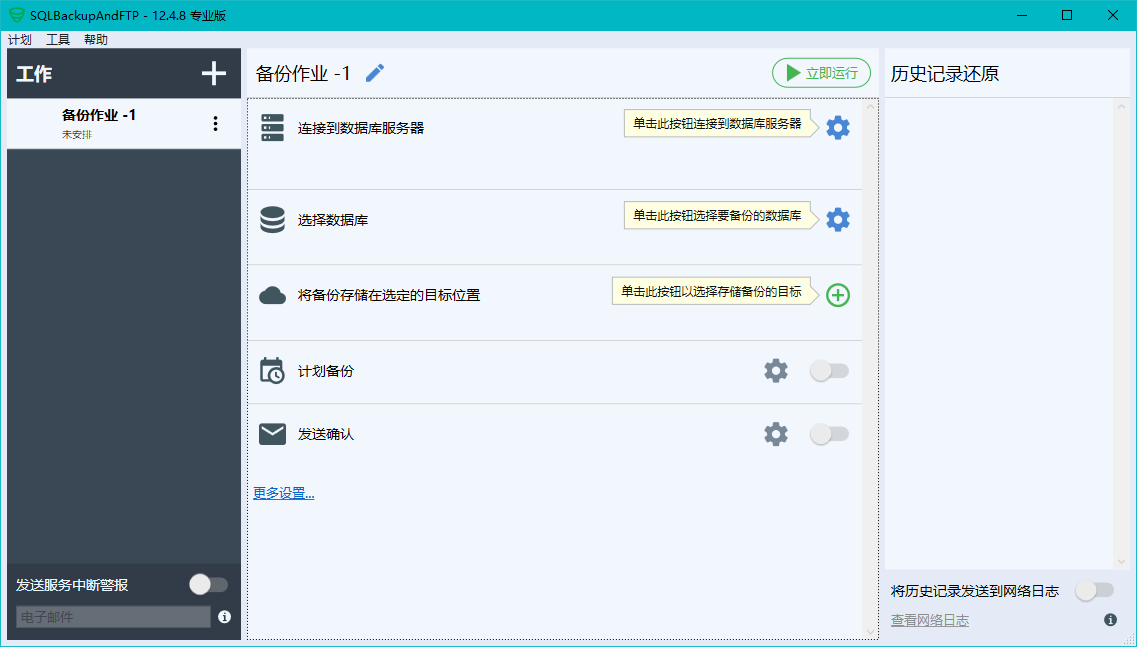The image size is (1137, 647).
Task: Click the 计划备份 label
Action: point(326,371)
